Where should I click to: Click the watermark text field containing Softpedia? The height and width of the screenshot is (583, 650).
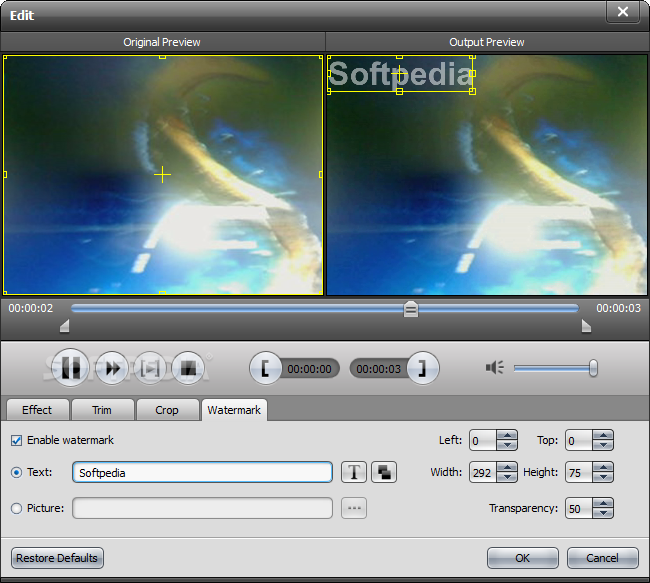click(202, 472)
